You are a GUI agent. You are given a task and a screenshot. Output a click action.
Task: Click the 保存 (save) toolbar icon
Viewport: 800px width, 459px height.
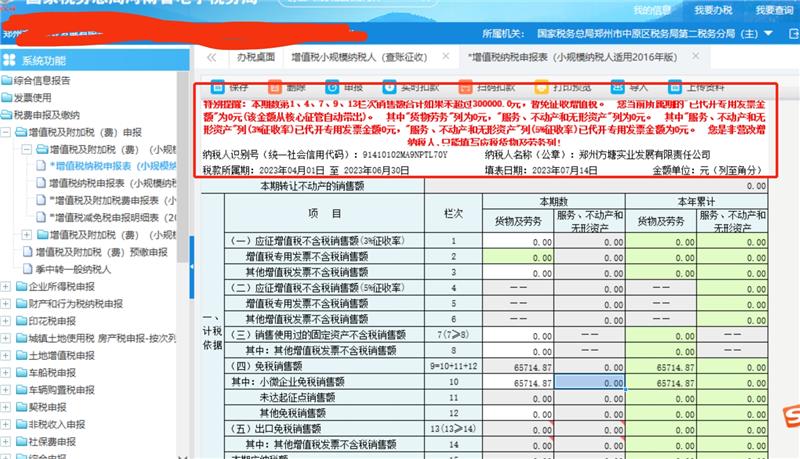[x=214, y=88]
